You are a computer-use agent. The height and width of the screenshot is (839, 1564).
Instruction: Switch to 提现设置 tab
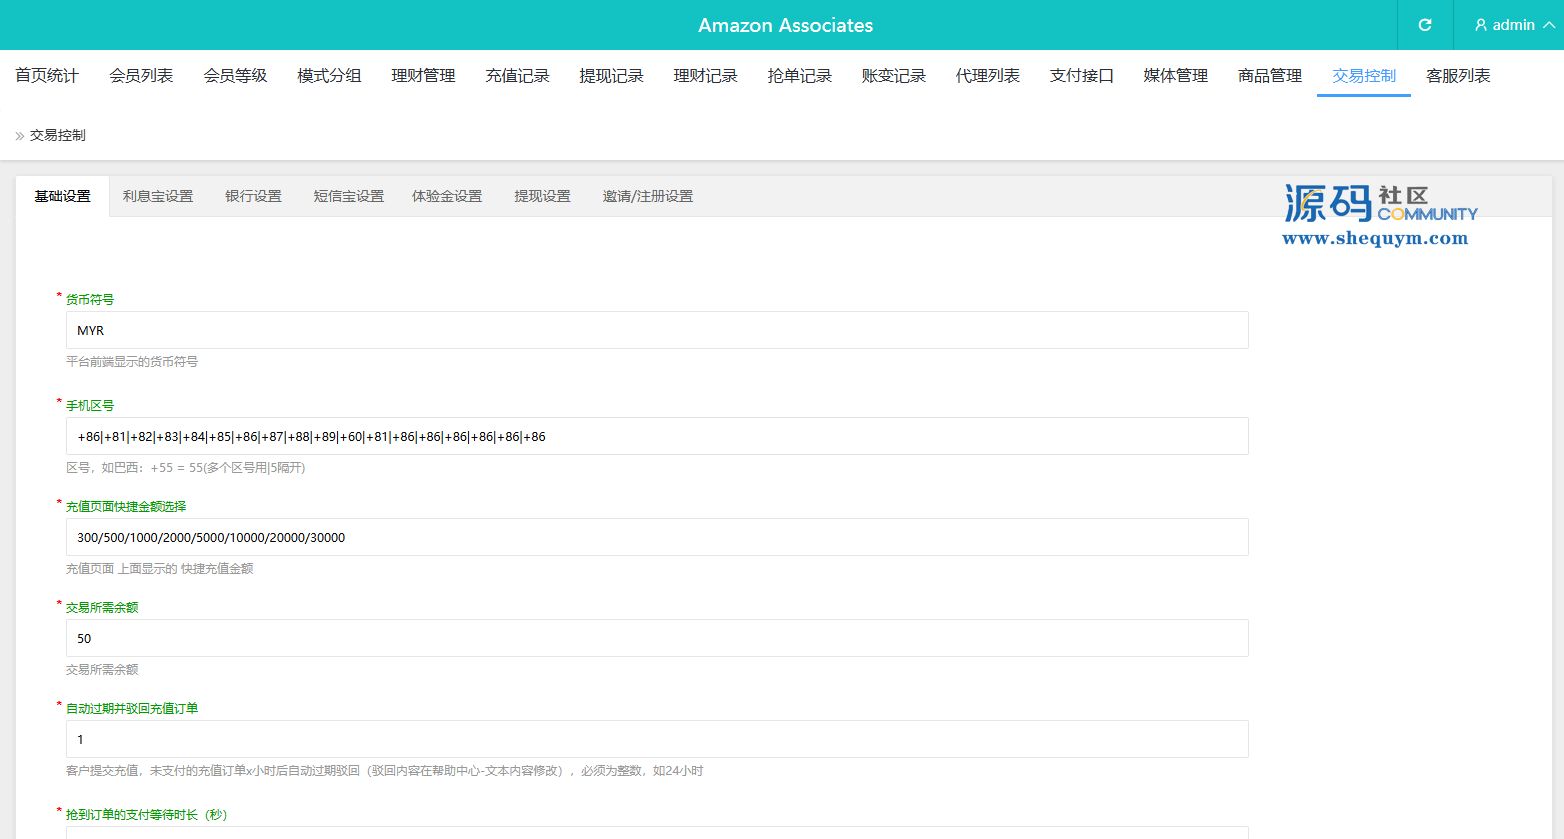click(542, 197)
